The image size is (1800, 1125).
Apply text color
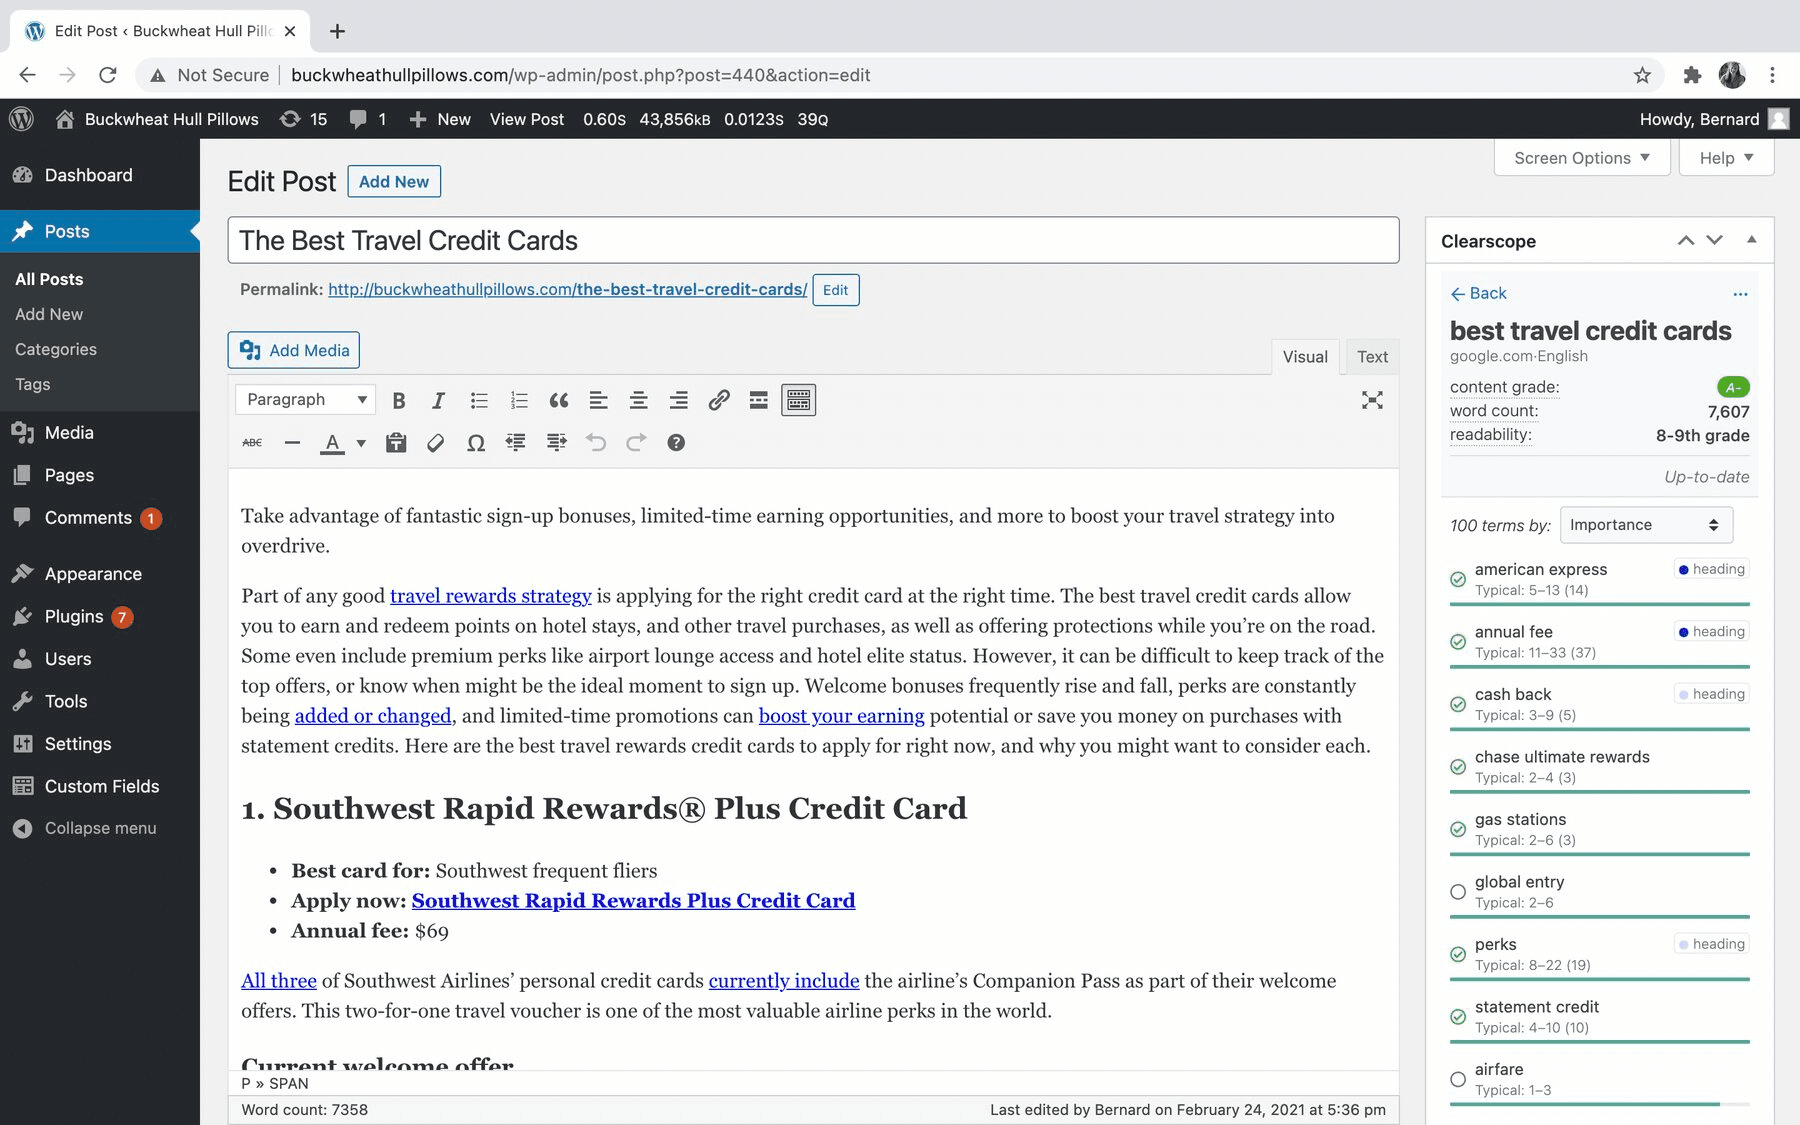coord(332,442)
